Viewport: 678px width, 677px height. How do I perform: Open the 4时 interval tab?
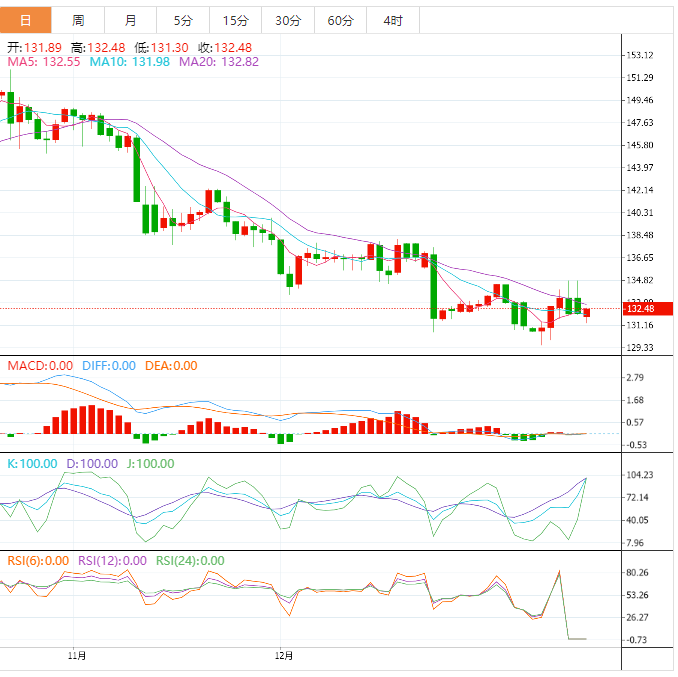pyautogui.click(x=393, y=20)
